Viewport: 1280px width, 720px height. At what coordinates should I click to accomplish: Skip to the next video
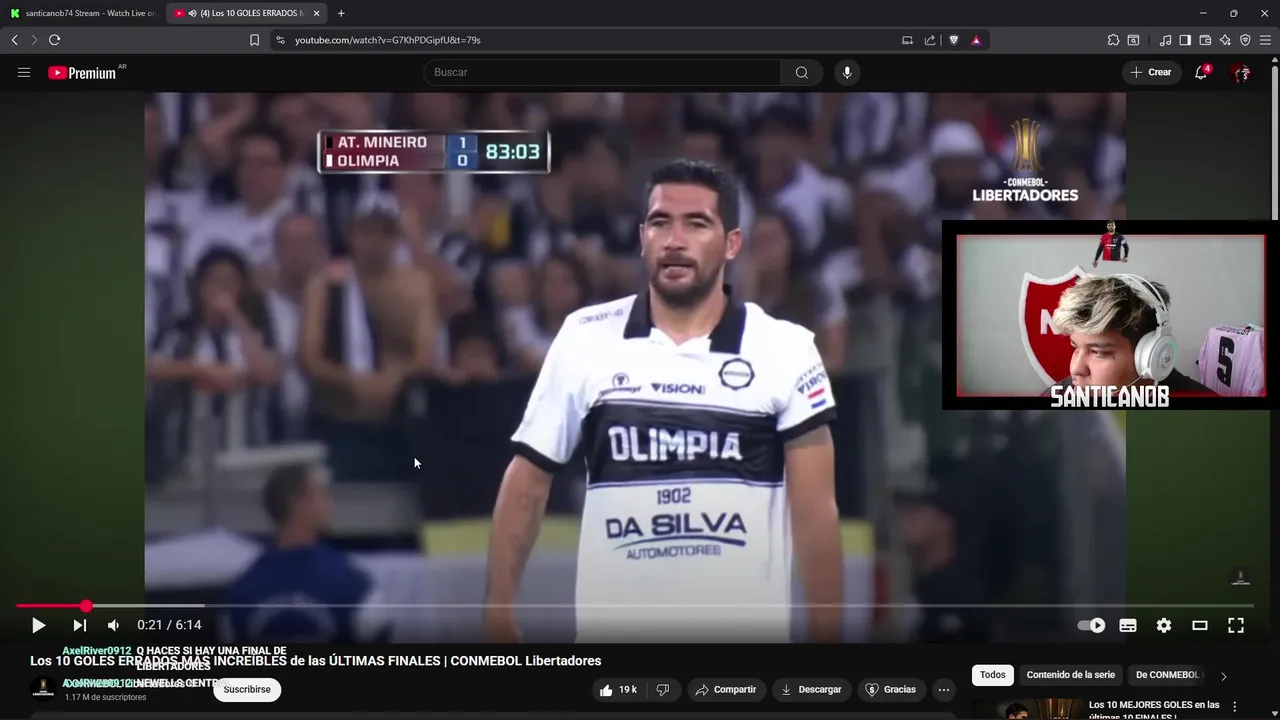coord(80,625)
